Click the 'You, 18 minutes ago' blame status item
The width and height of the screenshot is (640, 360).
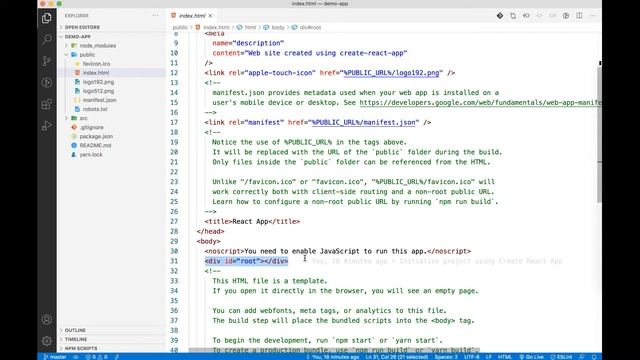click(332, 357)
